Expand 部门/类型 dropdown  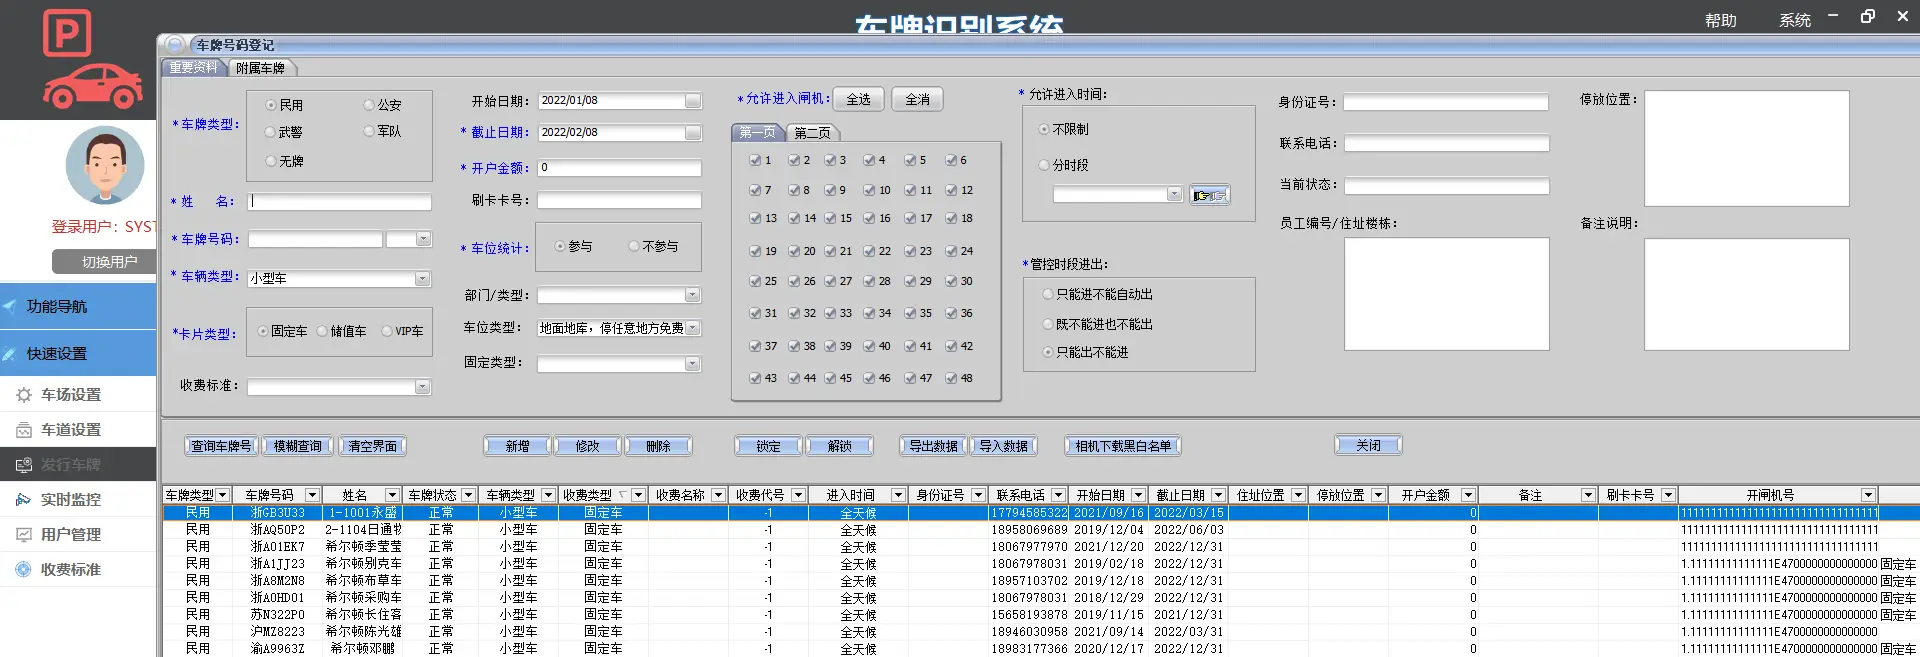click(x=692, y=295)
